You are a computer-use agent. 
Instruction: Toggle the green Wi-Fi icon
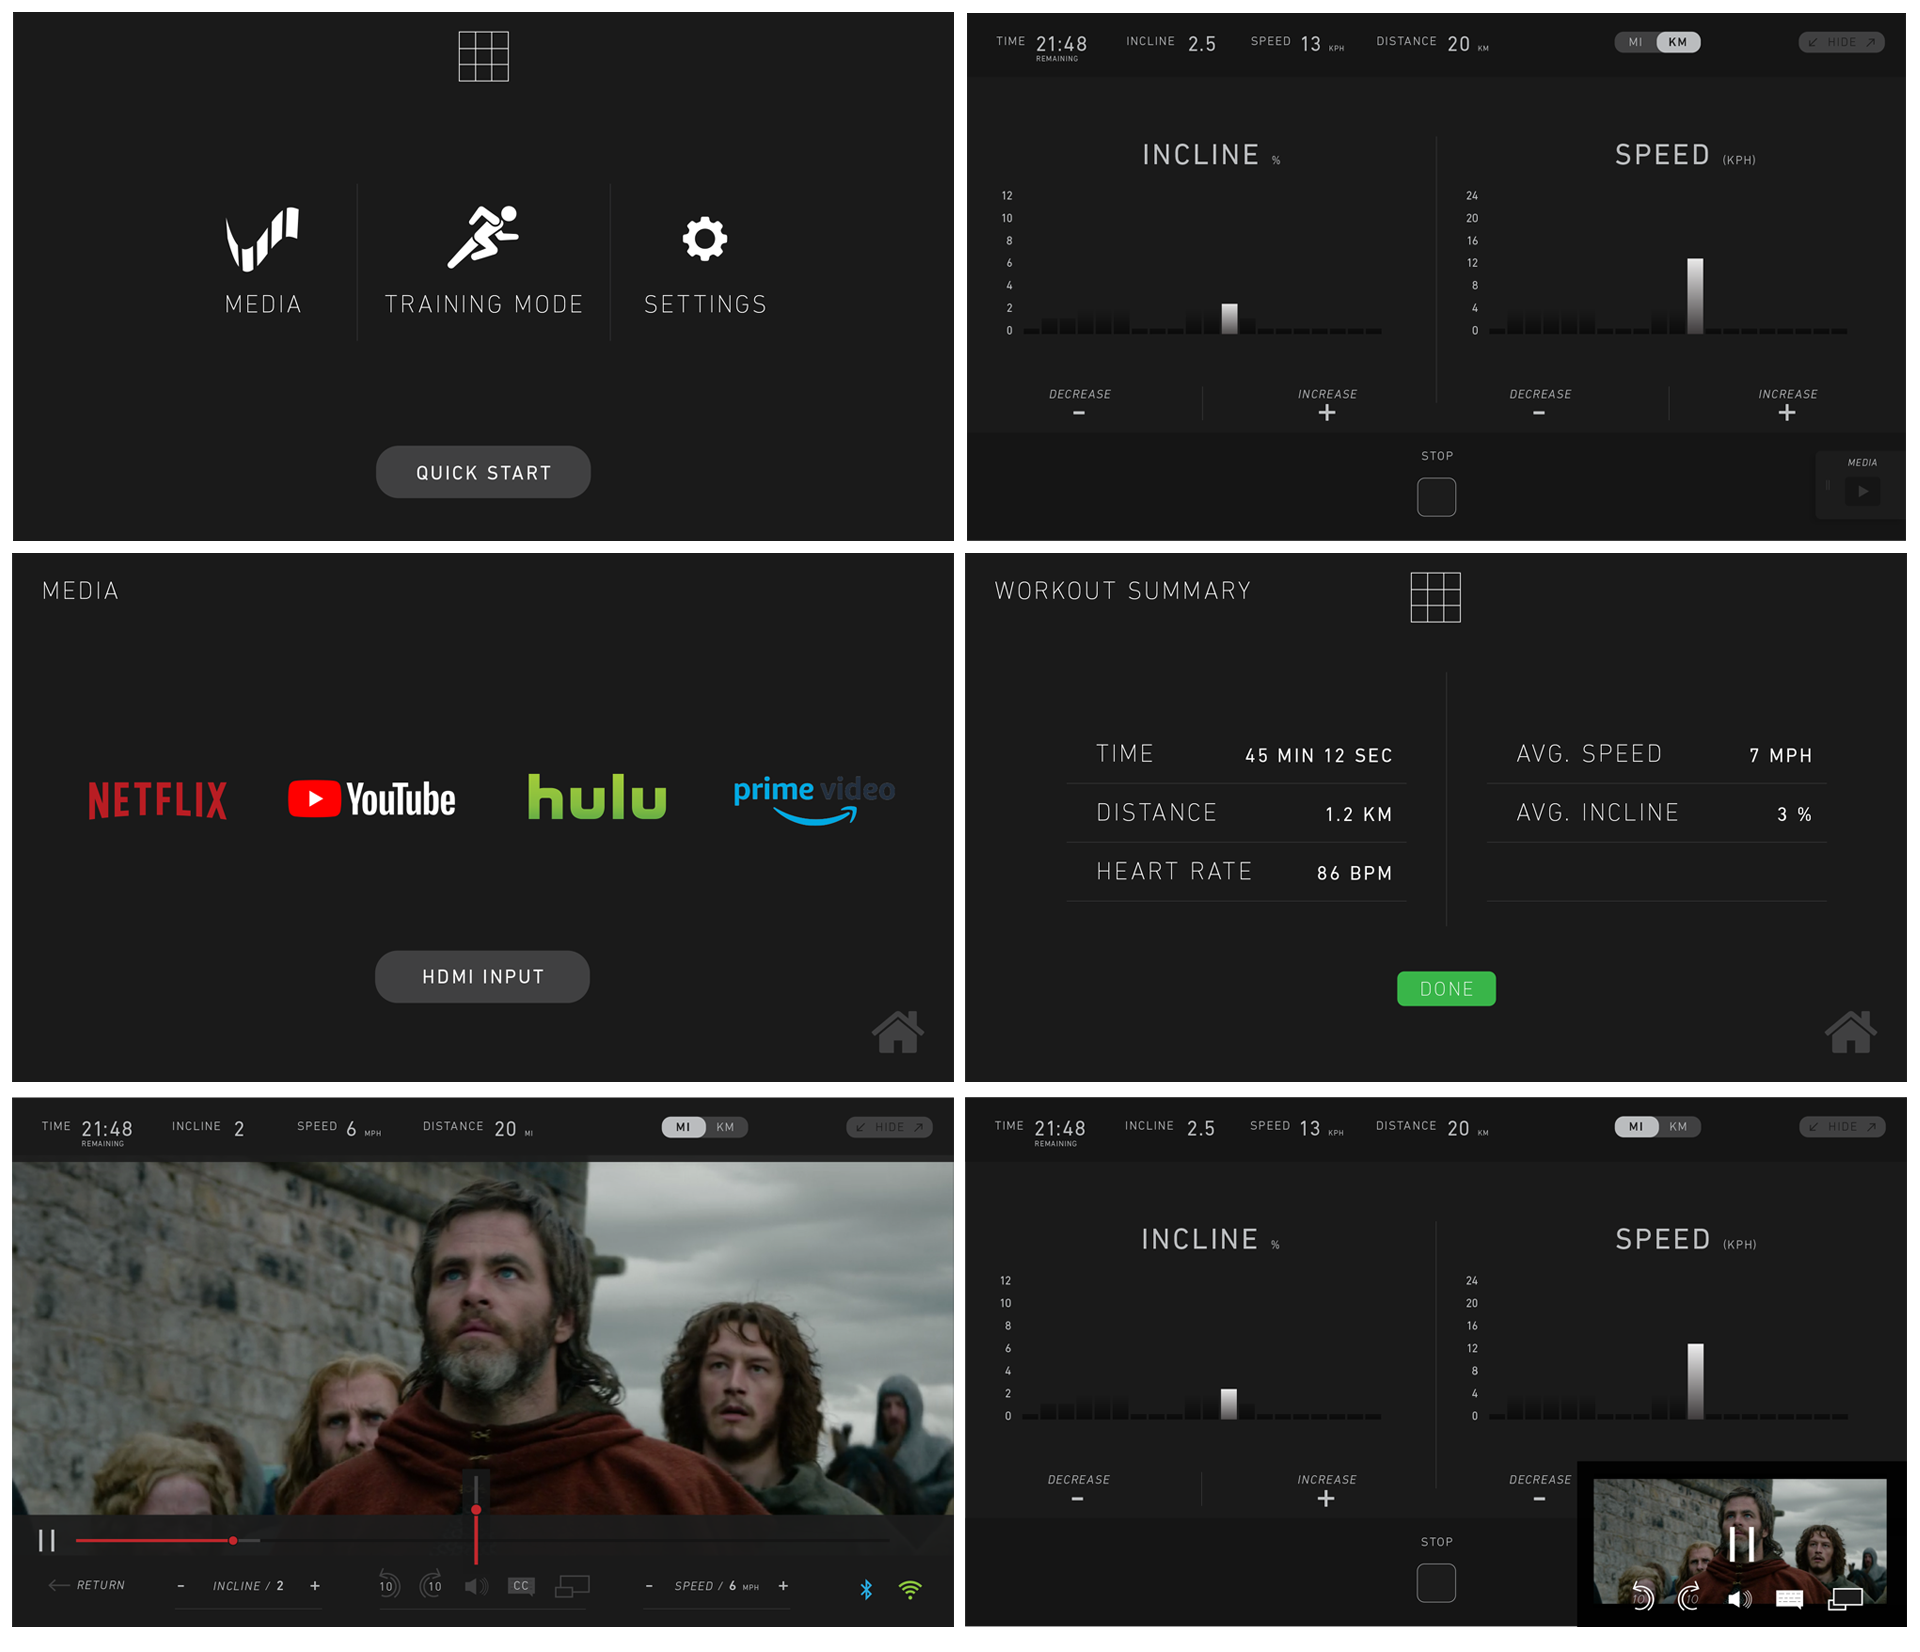[x=910, y=1588]
